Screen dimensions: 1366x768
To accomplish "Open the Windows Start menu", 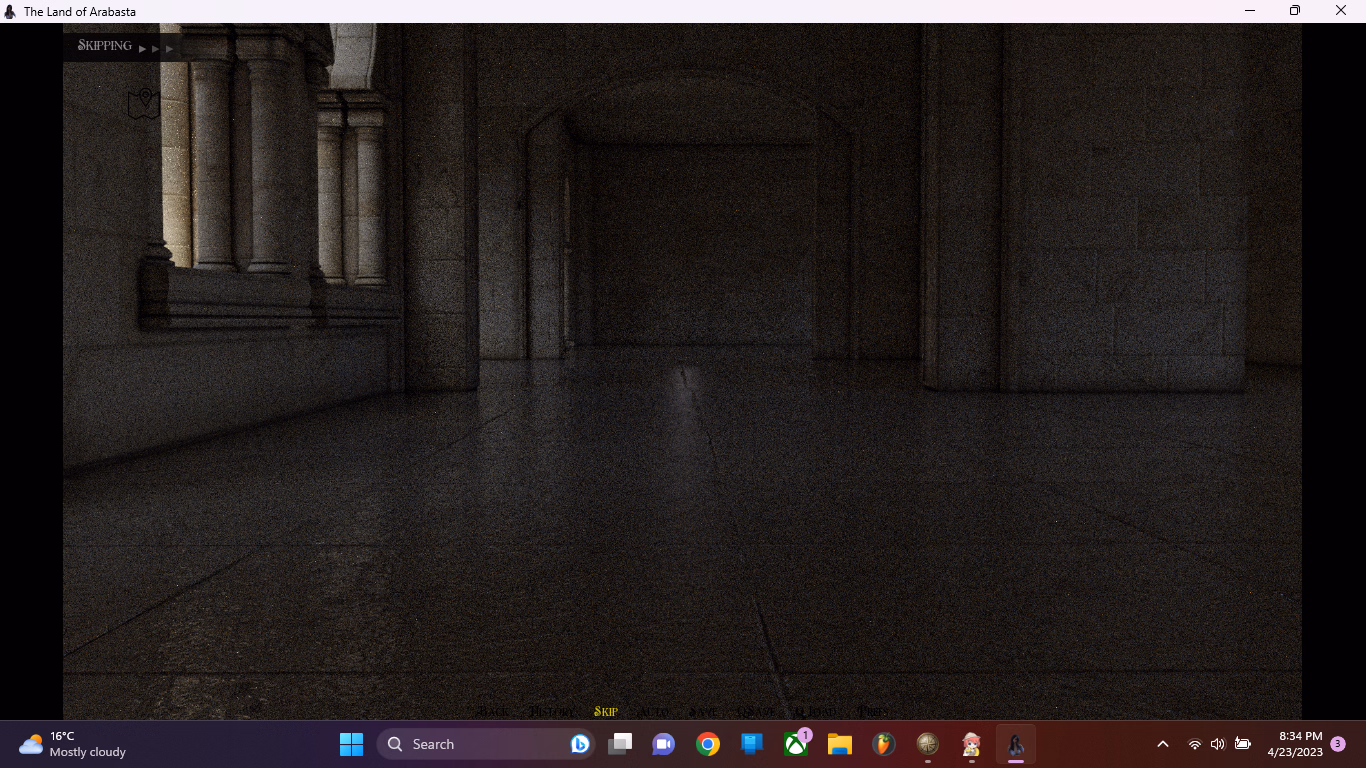I will click(351, 744).
